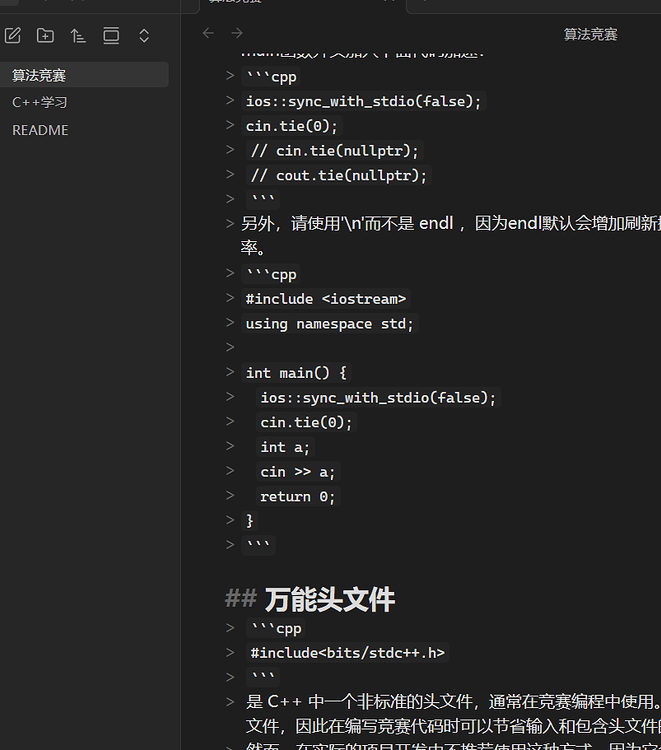Viewport: 661px width, 750px height.
Task: Create a new folder in file explorer
Action: point(45,35)
